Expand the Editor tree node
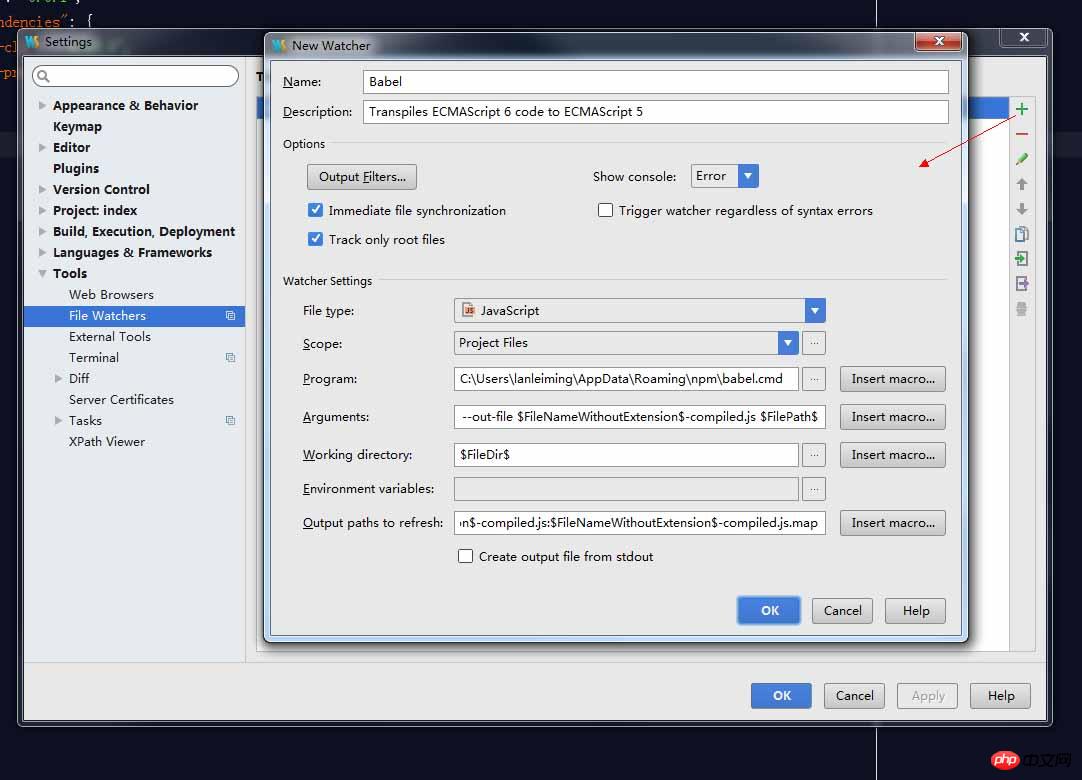Image resolution: width=1082 pixels, height=780 pixels. (x=43, y=148)
